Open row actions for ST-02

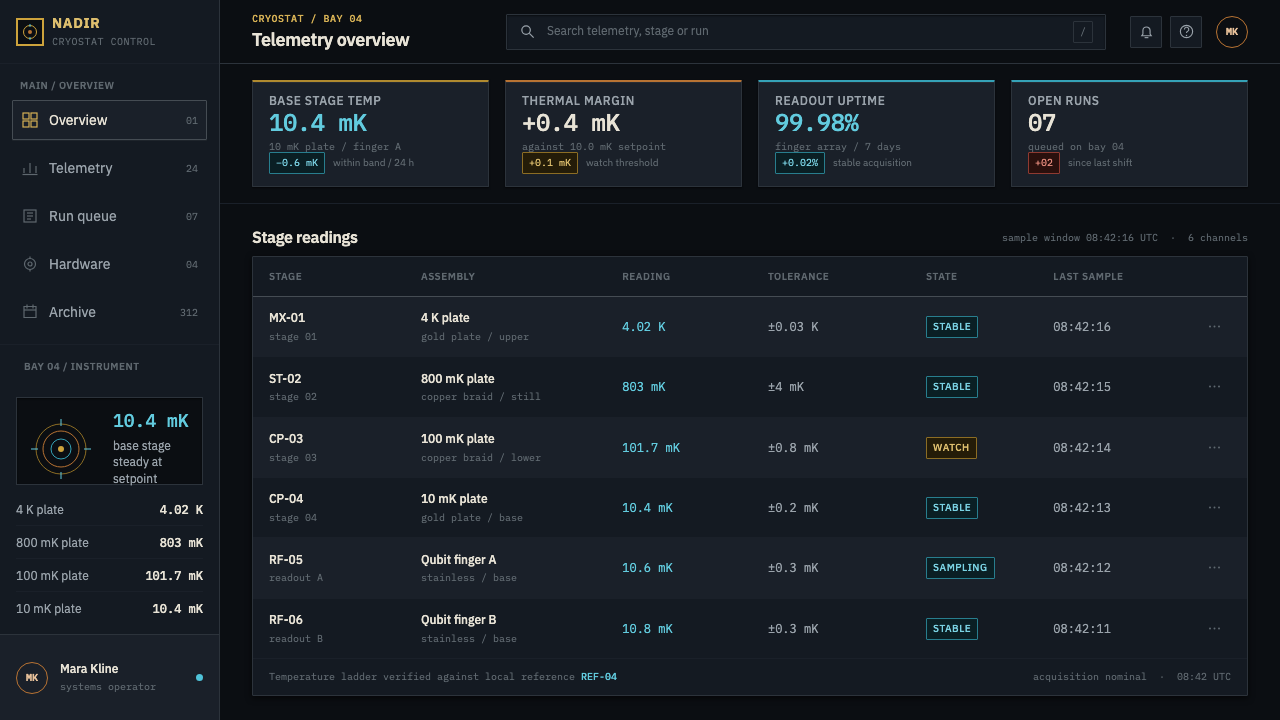tap(1214, 387)
